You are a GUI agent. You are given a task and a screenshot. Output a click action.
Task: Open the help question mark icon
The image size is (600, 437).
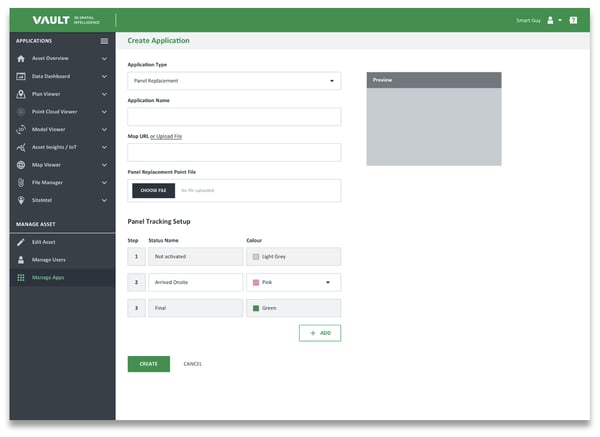573,20
